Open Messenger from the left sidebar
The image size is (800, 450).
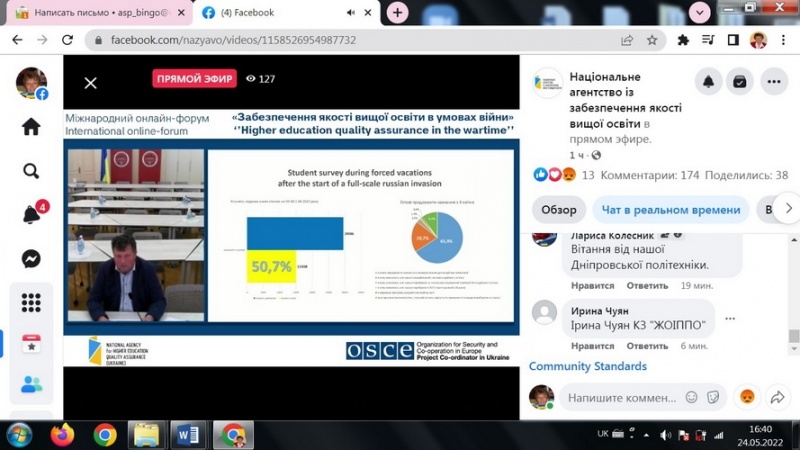click(x=31, y=258)
